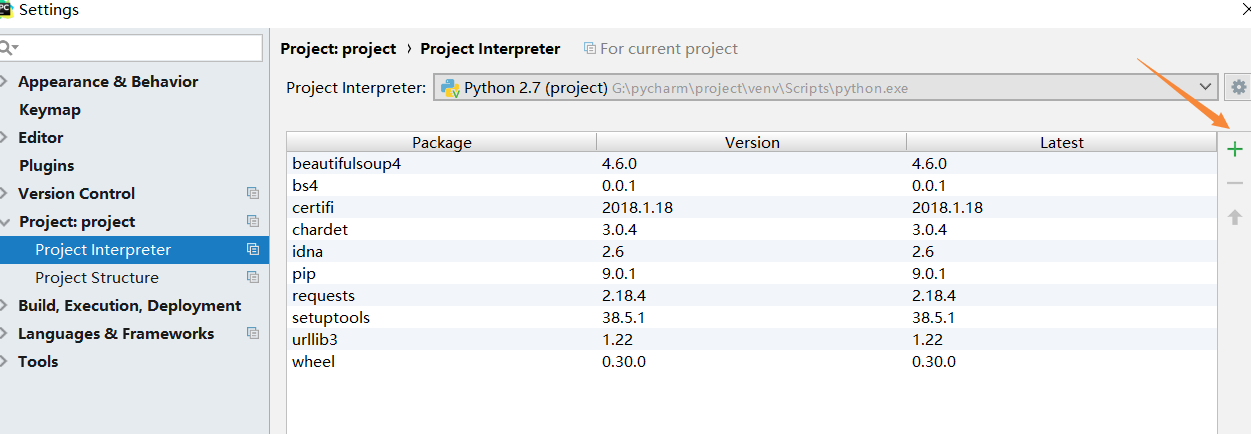Screen dimensions: 1251x434
Task: Select the idna package row
Action: coord(752,251)
